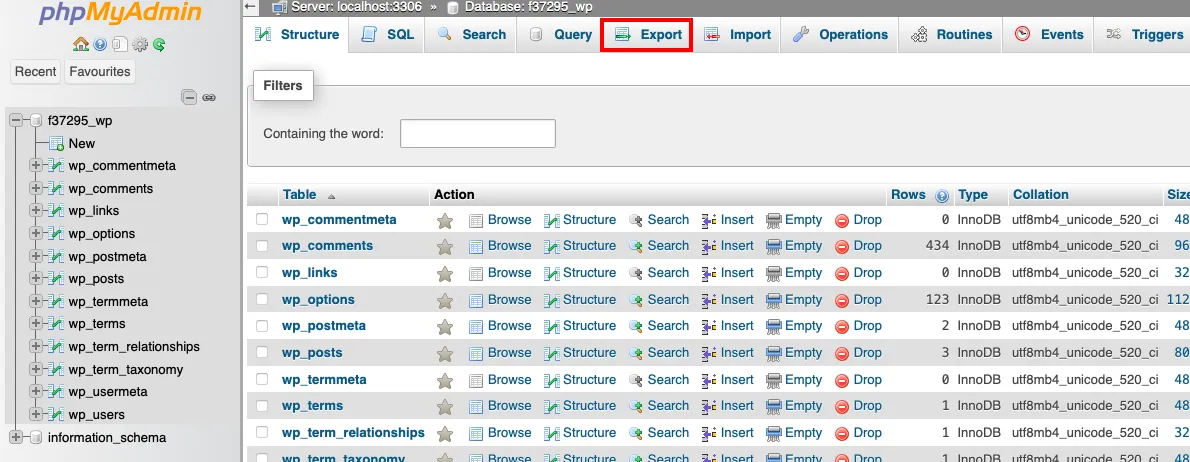1190x462 pixels.
Task: Click Structure link in wp_terms row
Action: pyautogui.click(x=589, y=406)
